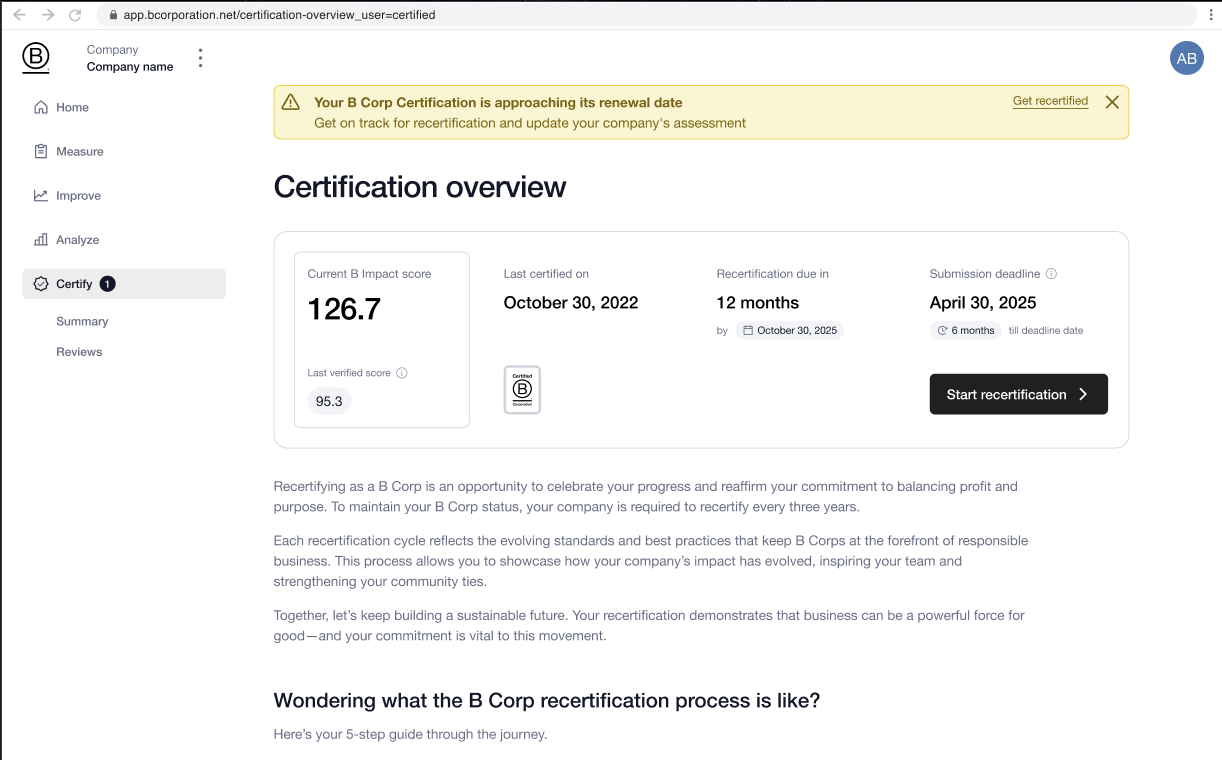Image resolution: width=1222 pixels, height=760 pixels.
Task: Click the Company name text in header
Action: pos(130,67)
